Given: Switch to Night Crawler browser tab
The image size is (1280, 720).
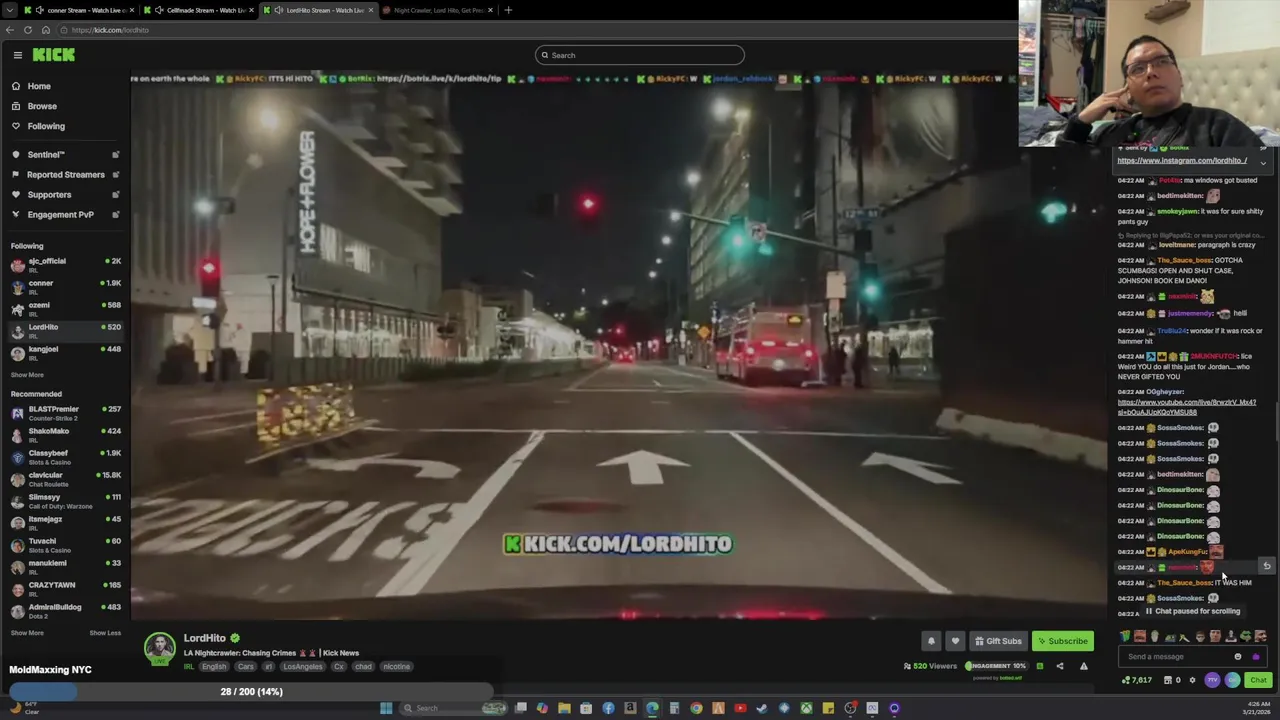Looking at the screenshot, I should (x=438, y=10).
